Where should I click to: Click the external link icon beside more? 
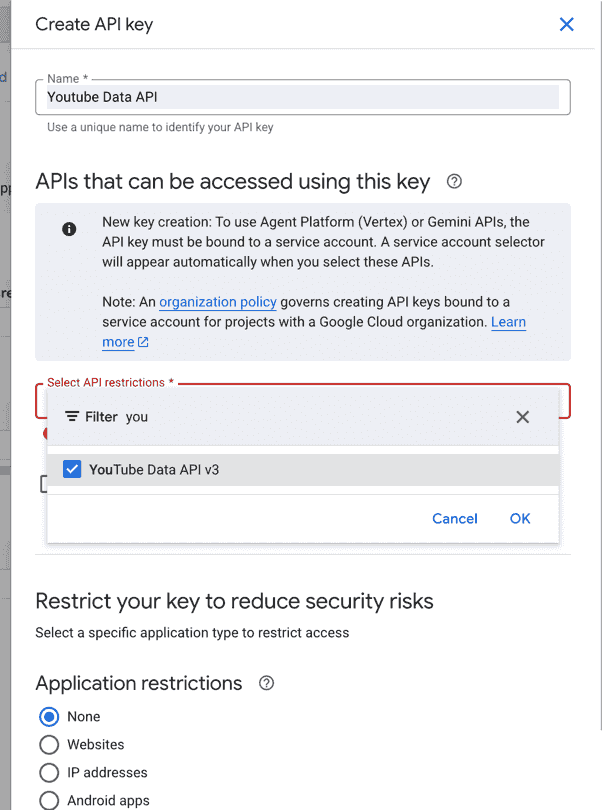pos(143,342)
